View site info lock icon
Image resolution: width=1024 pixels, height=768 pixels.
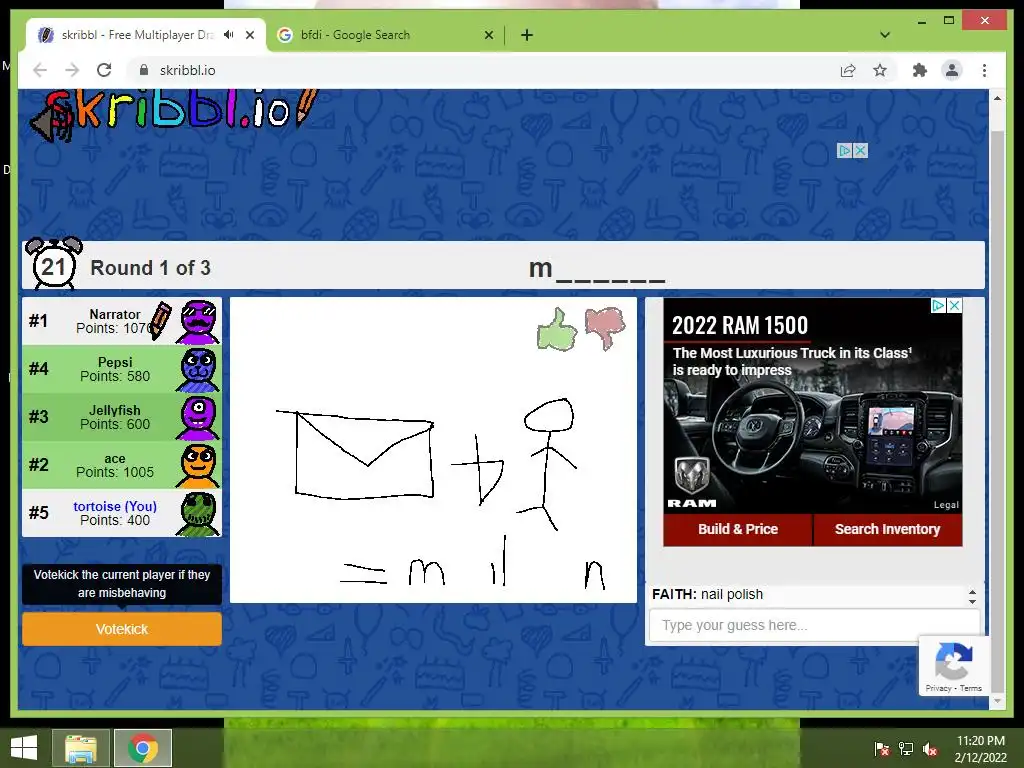[144, 70]
